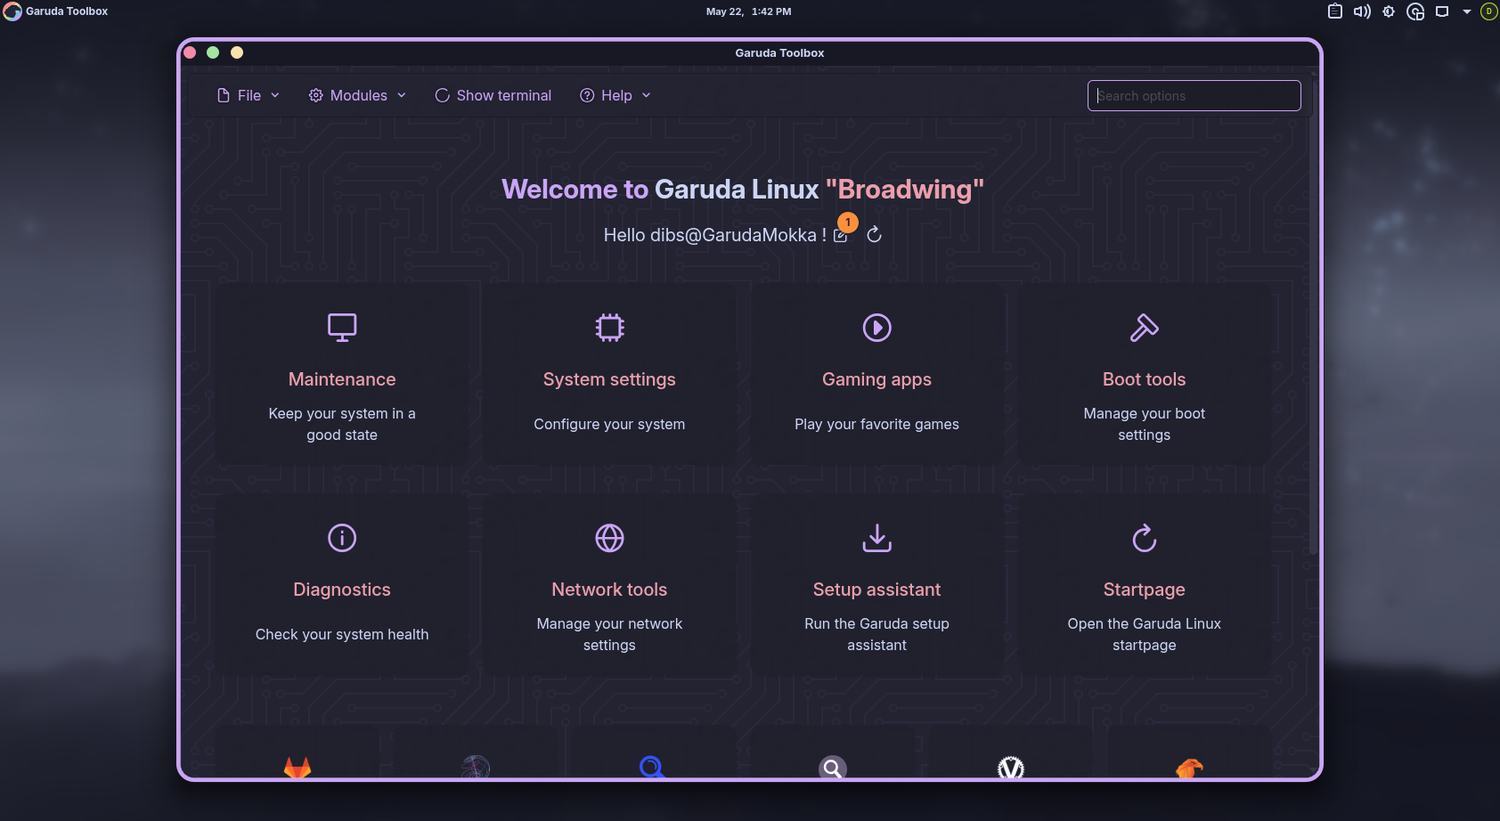The image size is (1500, 821).
Task: Click the 'Hello dibs@GarudaMokka !' greeting
Action: coord(715,235)
